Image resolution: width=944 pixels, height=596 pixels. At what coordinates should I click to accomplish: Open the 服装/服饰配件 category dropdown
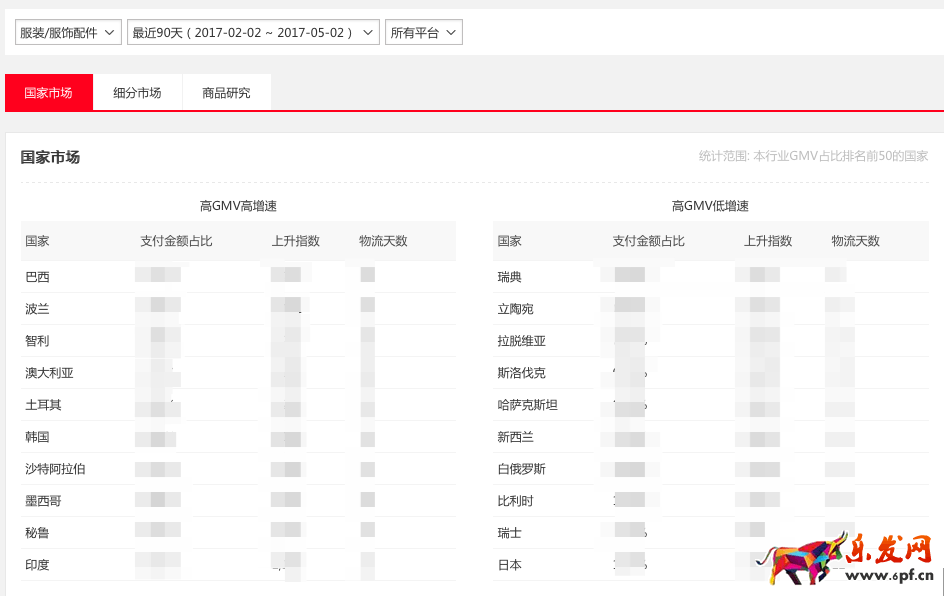click(x=68, y=33)
